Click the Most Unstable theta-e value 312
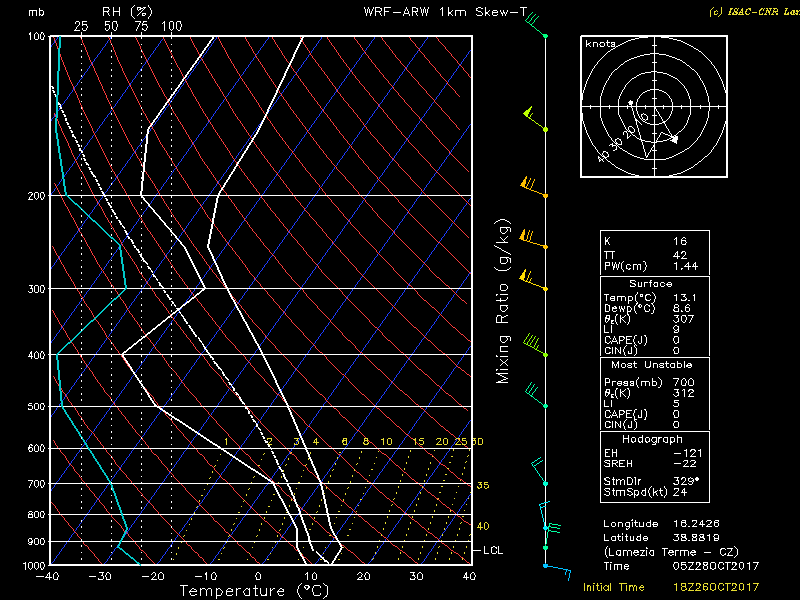 (x=684, y=393)
